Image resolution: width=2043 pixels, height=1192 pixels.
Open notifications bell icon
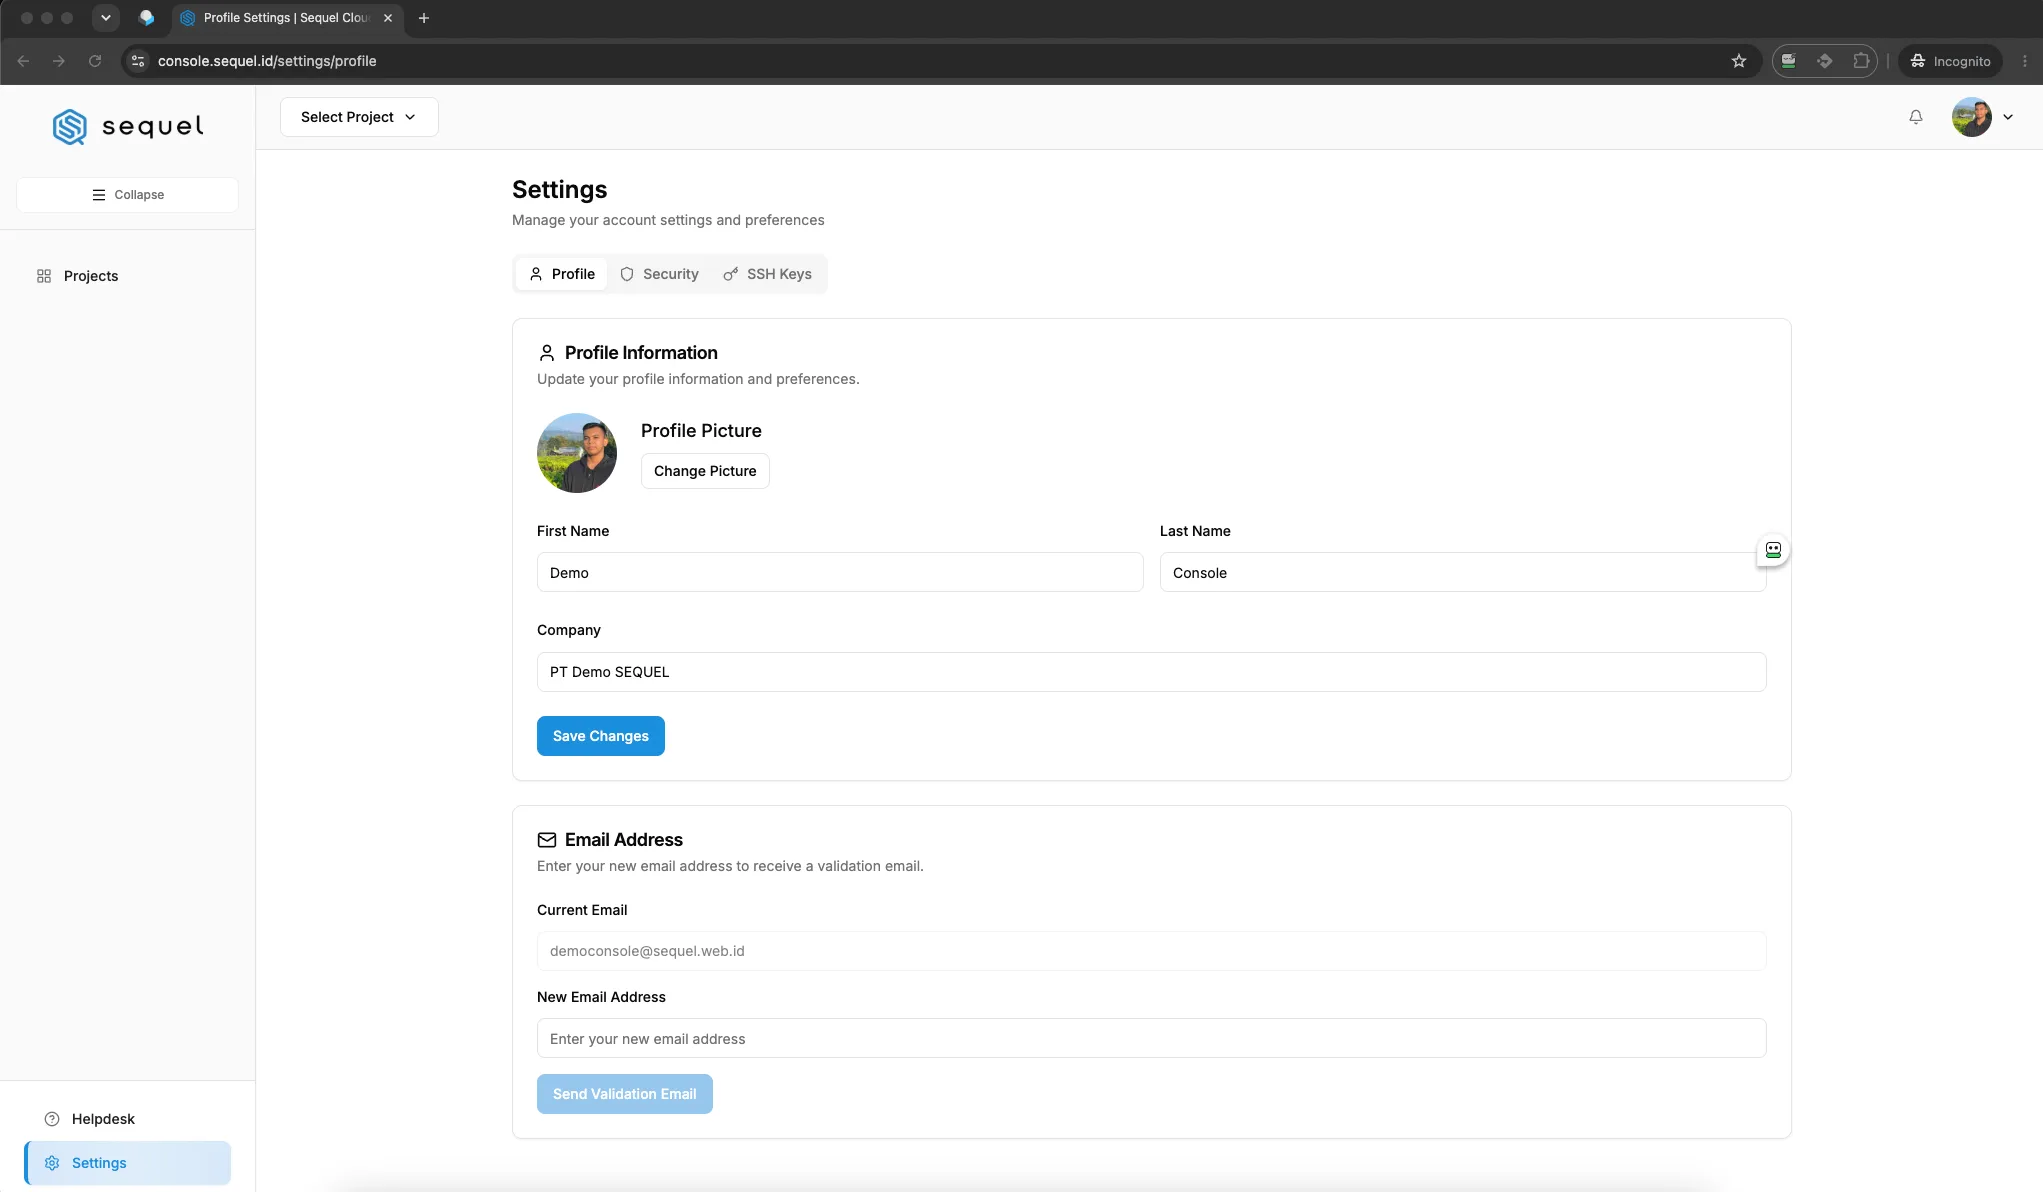point(1916,117)
